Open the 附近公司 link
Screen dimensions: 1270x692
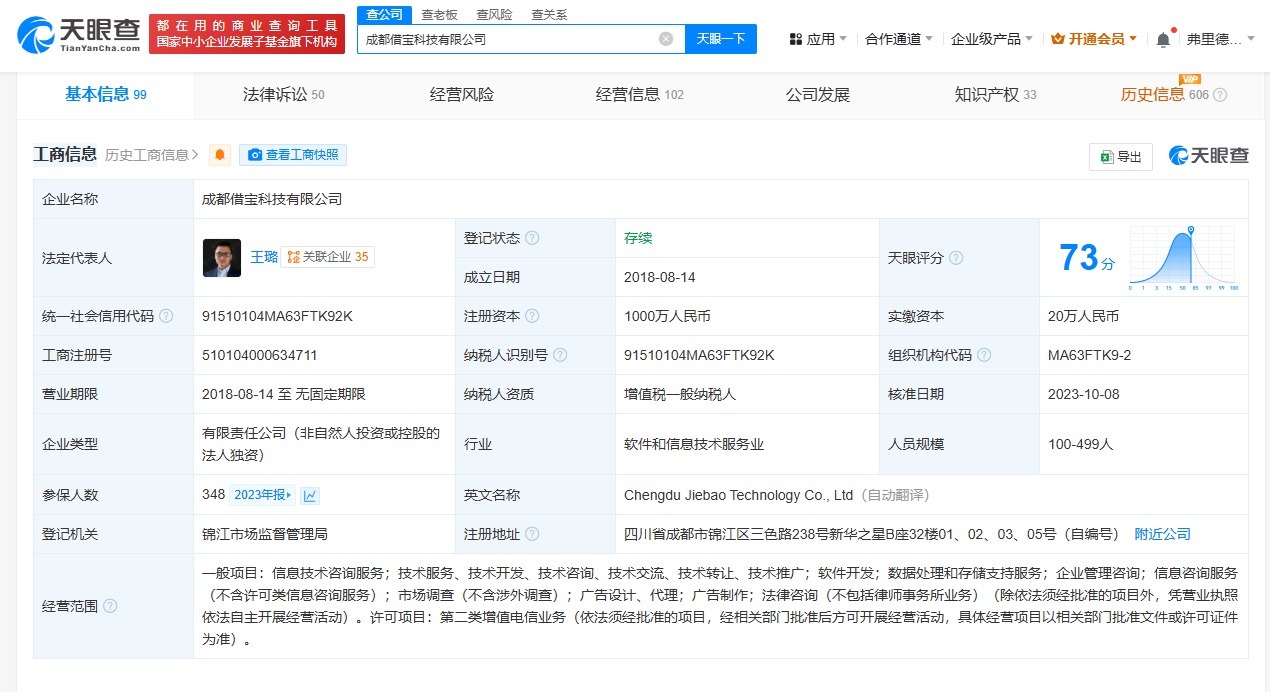point(1162,534)
